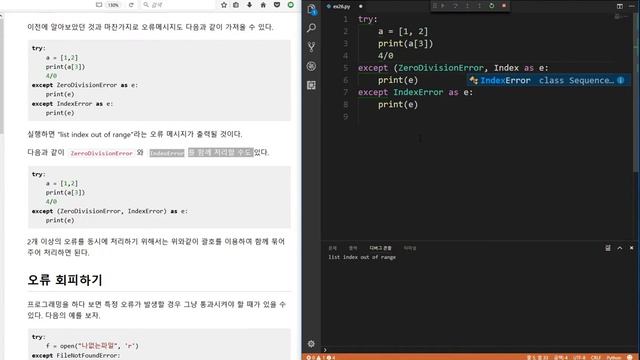Click the 오류 회피하기 heading
Screen dimensions: 640x360
(x=65, y=280)
